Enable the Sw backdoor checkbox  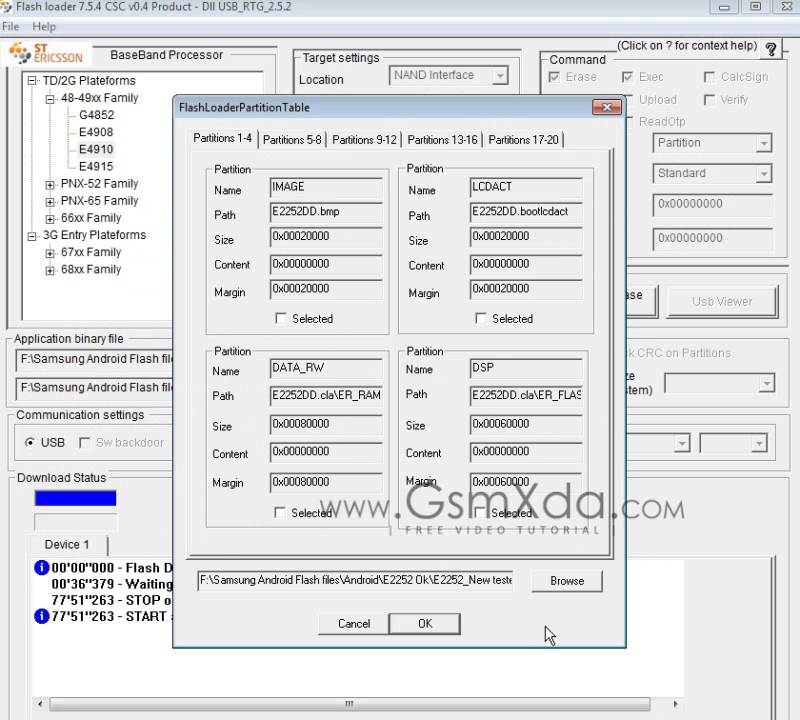click(85, 442)
